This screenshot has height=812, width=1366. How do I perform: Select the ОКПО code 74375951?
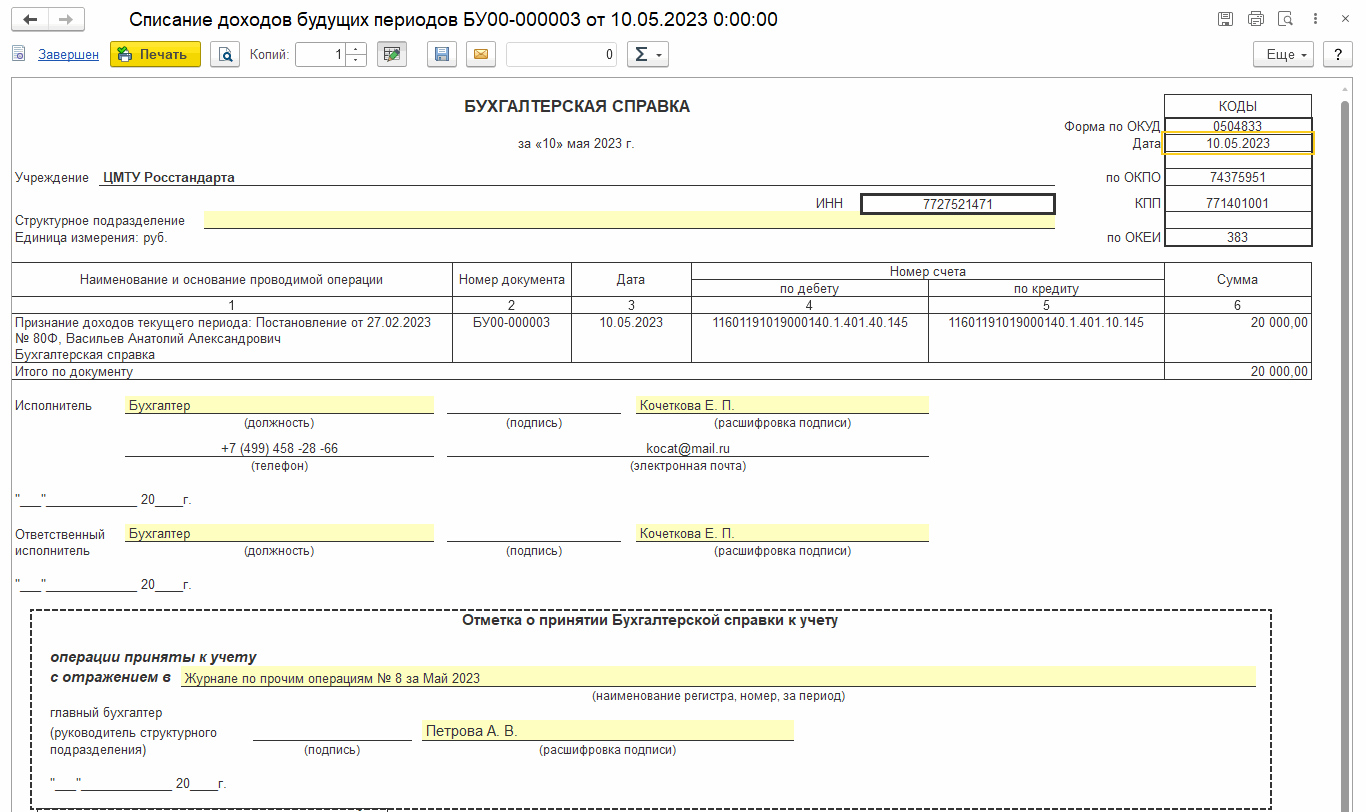coord(1238,177)
